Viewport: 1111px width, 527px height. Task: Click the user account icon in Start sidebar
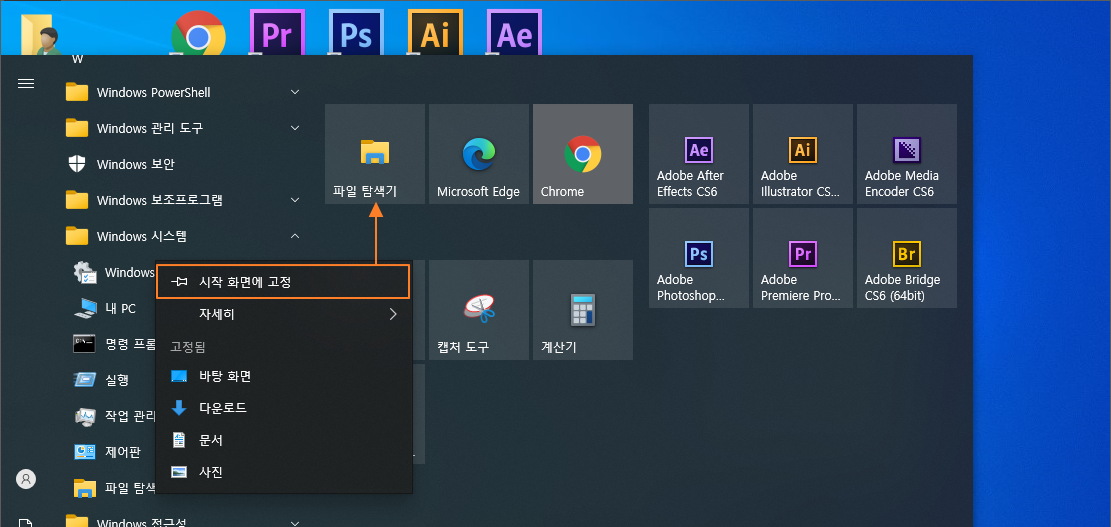tap(26, 479)
